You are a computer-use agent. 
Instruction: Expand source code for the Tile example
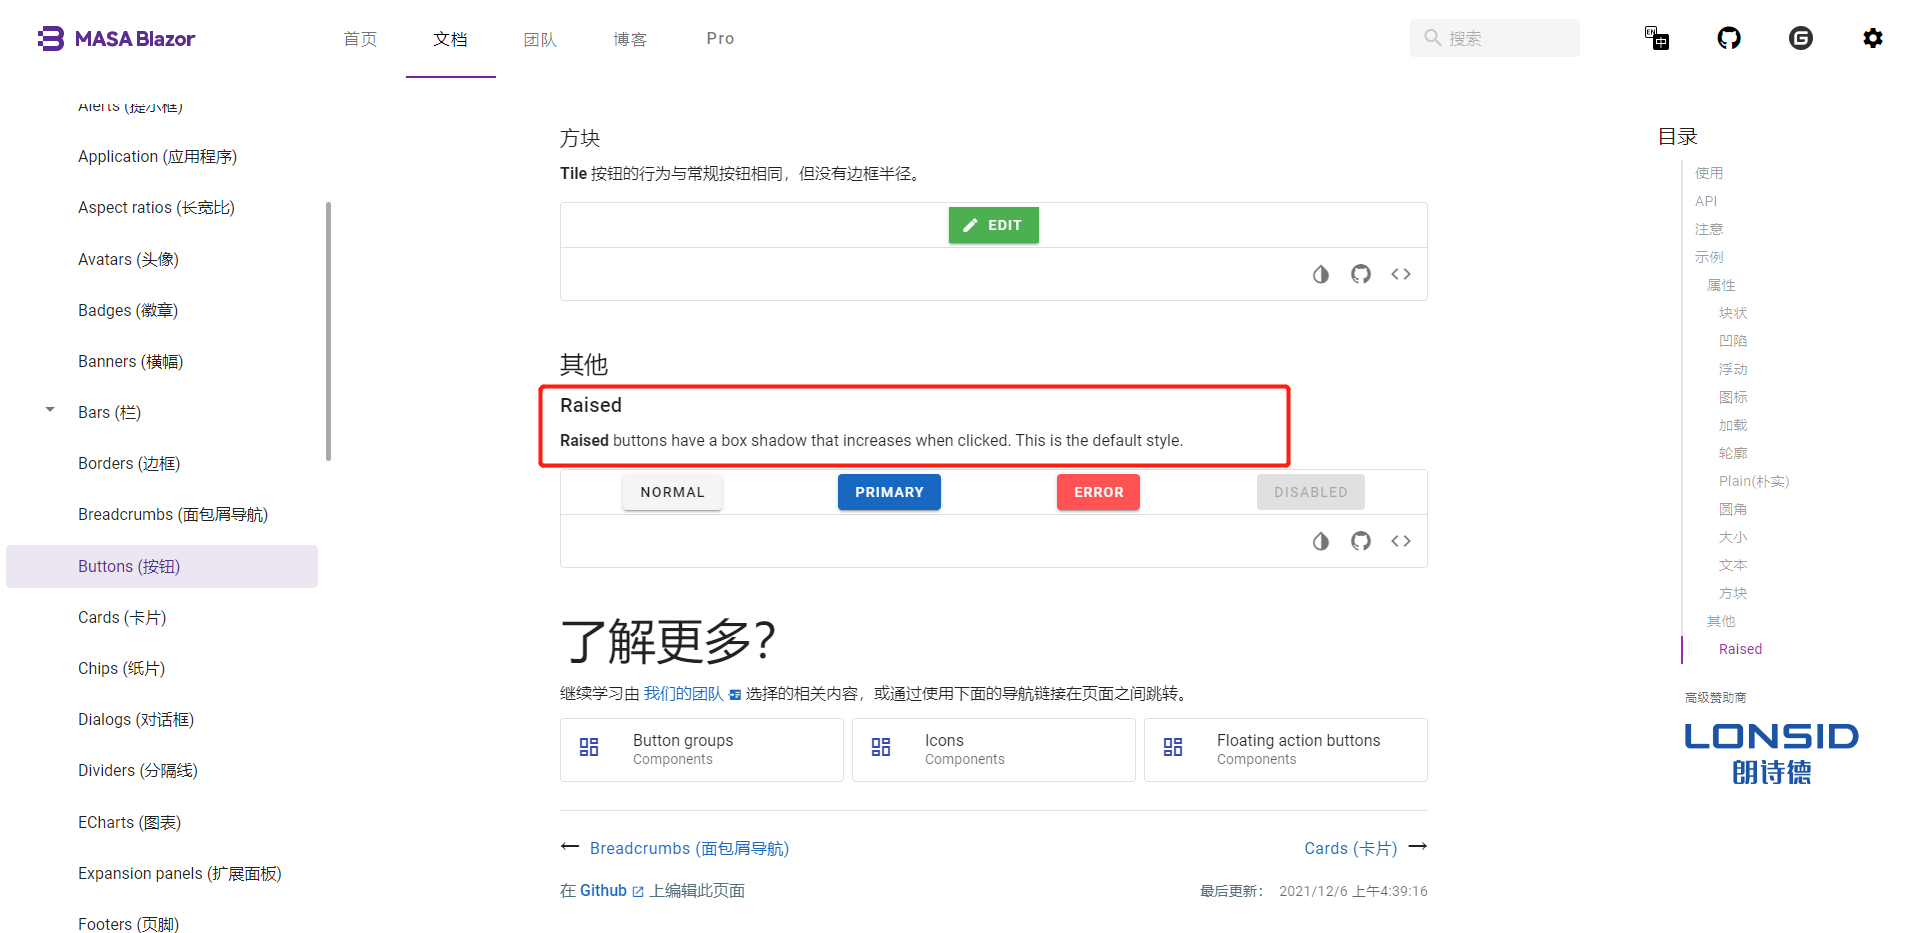1400,273
